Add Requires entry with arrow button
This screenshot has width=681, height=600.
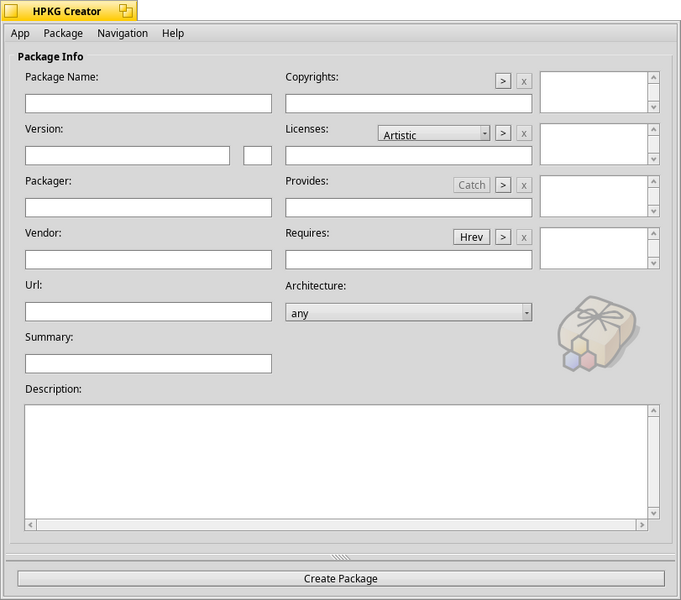pos(503,237)
